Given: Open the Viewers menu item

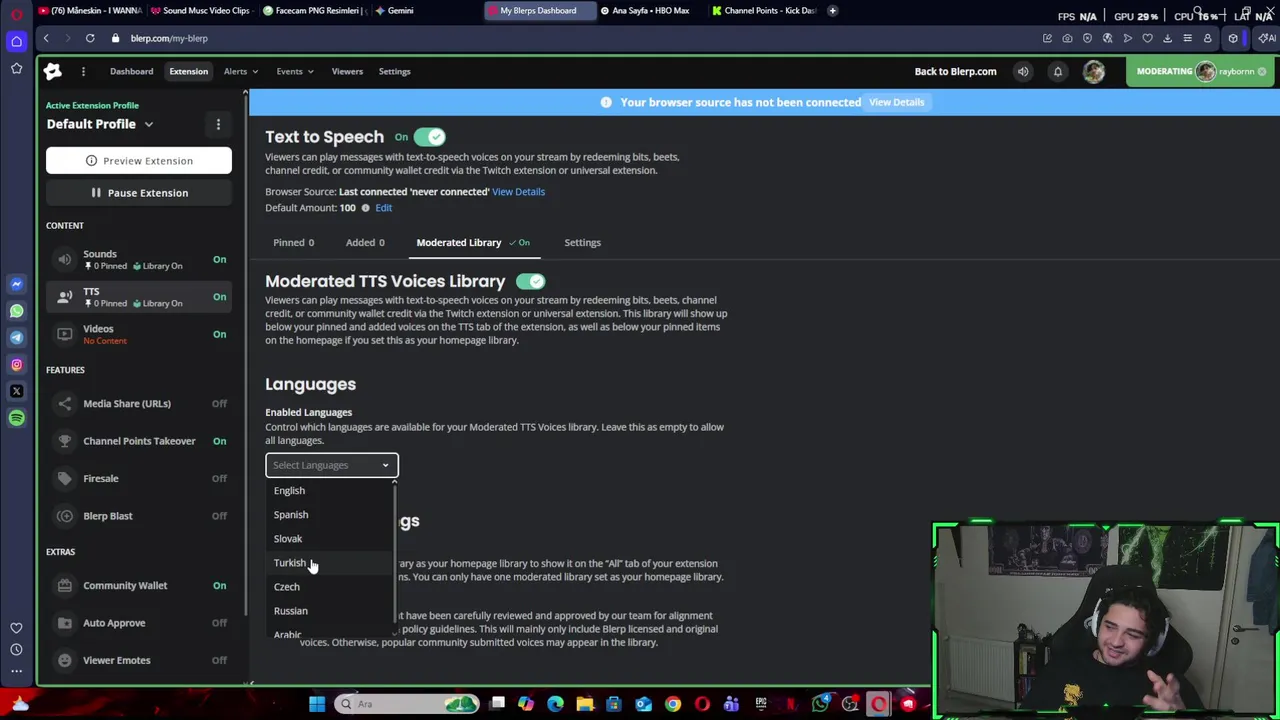Looking at the screenshot, I should [347, 71].
